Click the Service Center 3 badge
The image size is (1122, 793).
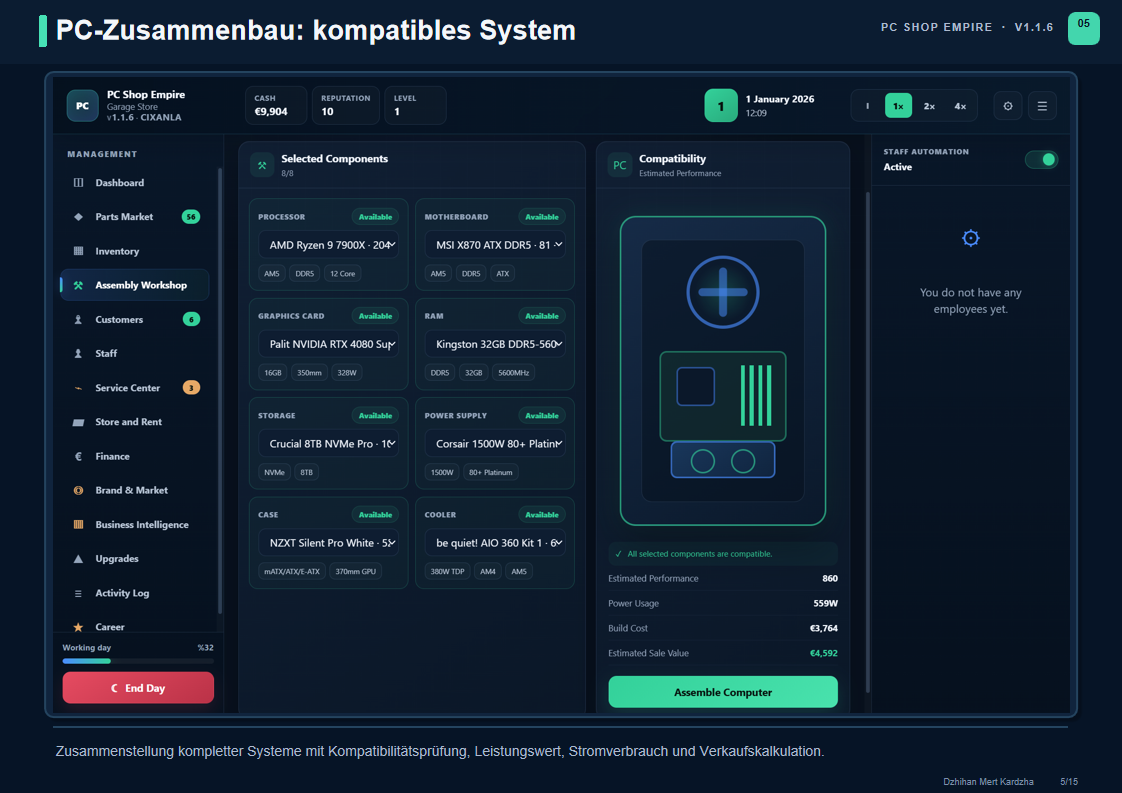pyautogui.click(x=191, y=388)
